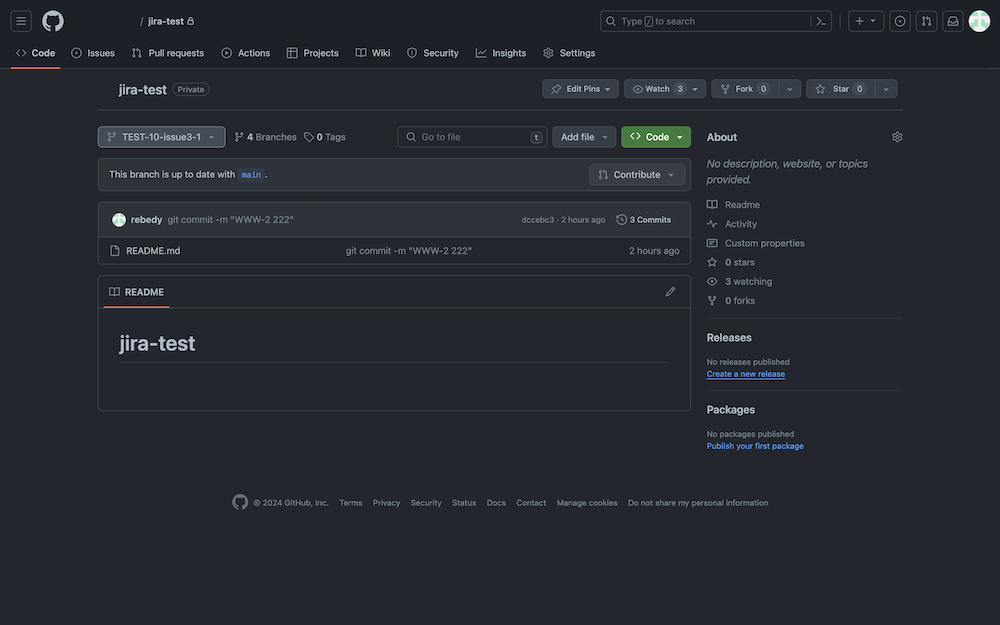
Task: Open the footer Docs link
Action: click(x=496, y=503)
